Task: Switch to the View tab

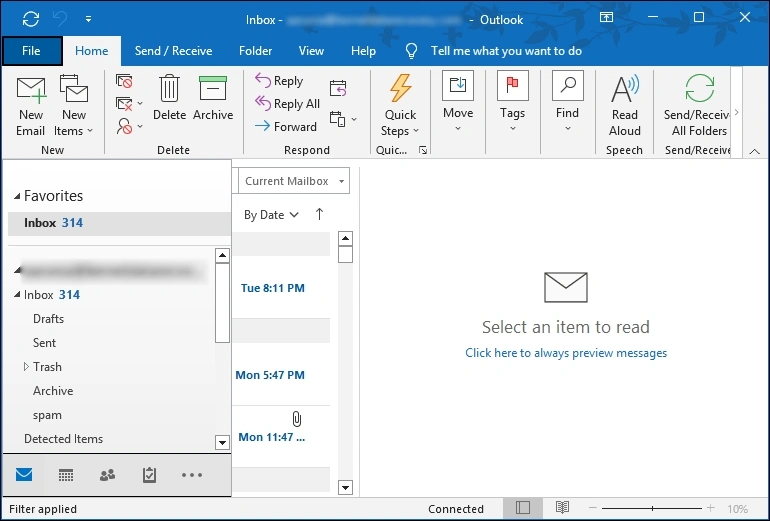Action: click(311, 51)
